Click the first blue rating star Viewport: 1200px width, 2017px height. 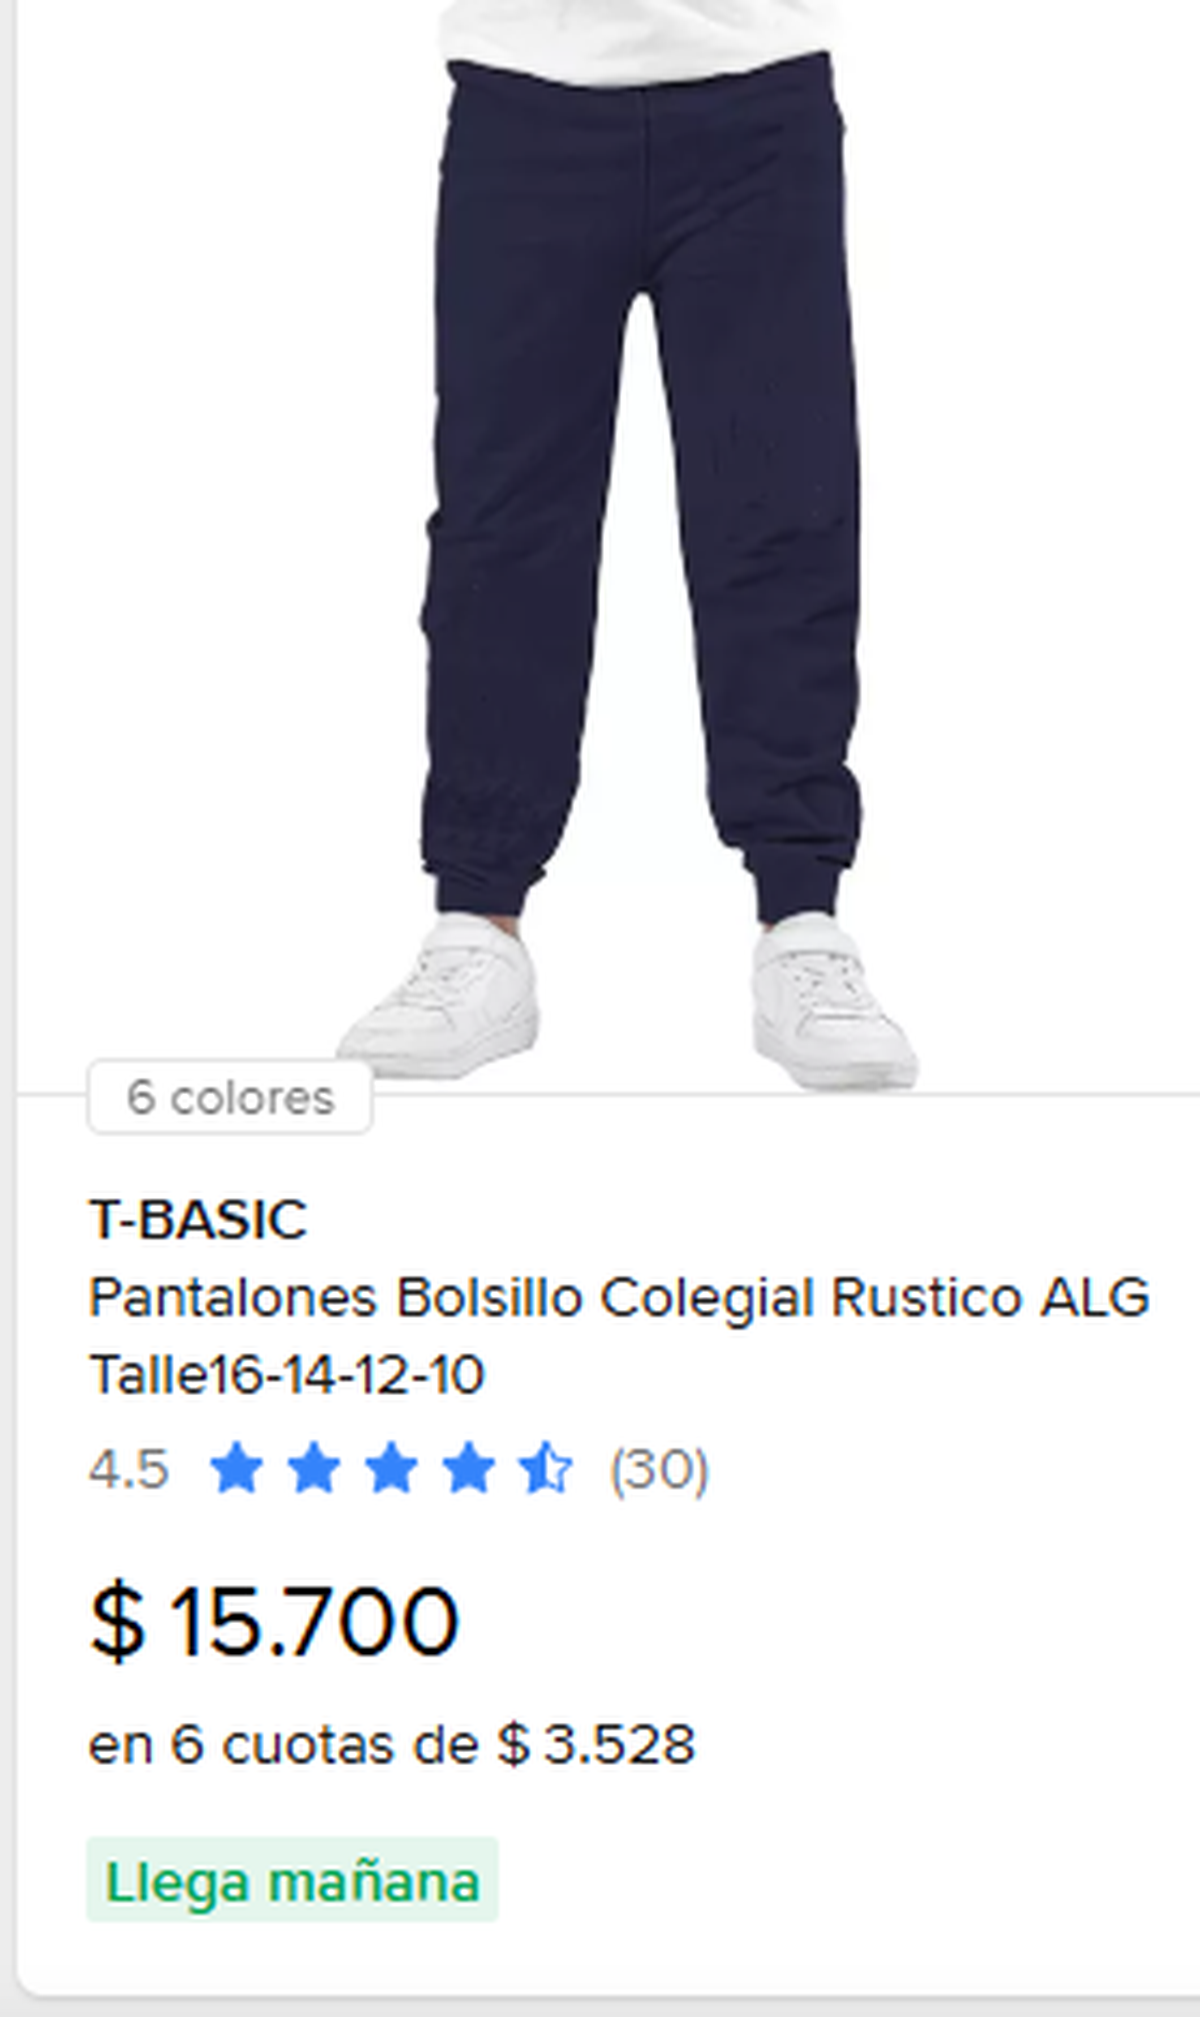tap(237, 1468)
